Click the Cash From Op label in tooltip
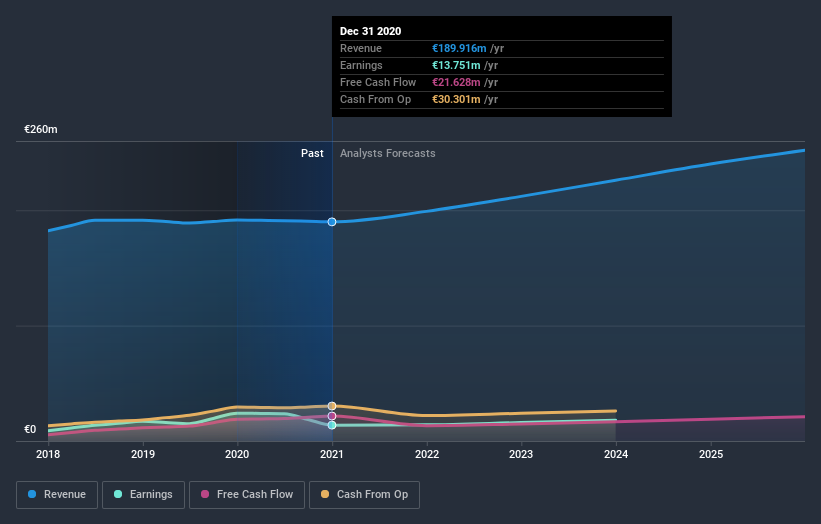The width and height of the screenshot is (821, 524). 375,99
